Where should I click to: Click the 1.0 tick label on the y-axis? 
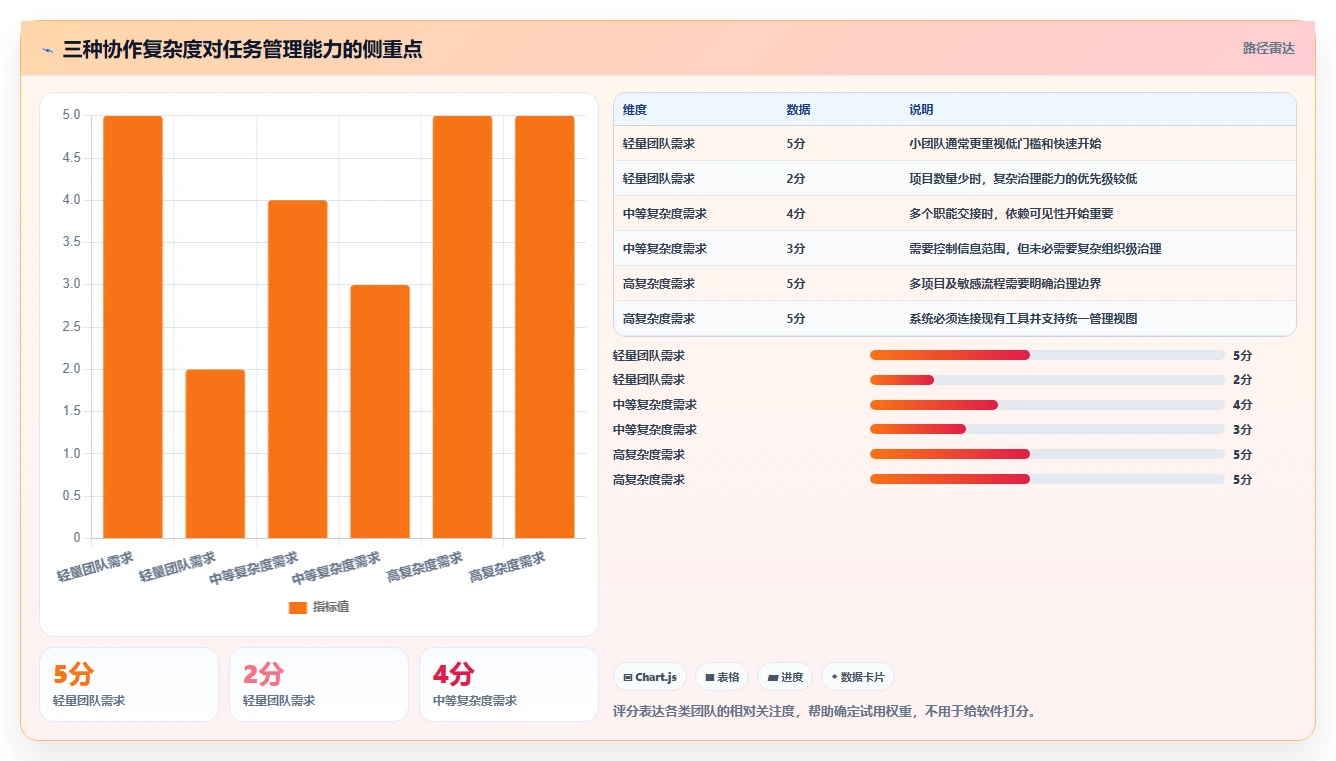click(x=71, y=454)
